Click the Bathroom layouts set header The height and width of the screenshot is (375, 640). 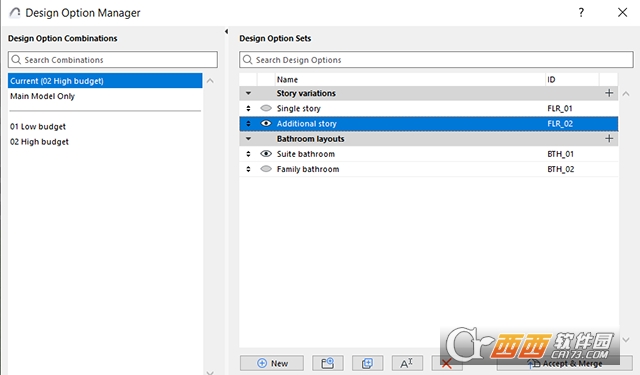pos(429,139)
